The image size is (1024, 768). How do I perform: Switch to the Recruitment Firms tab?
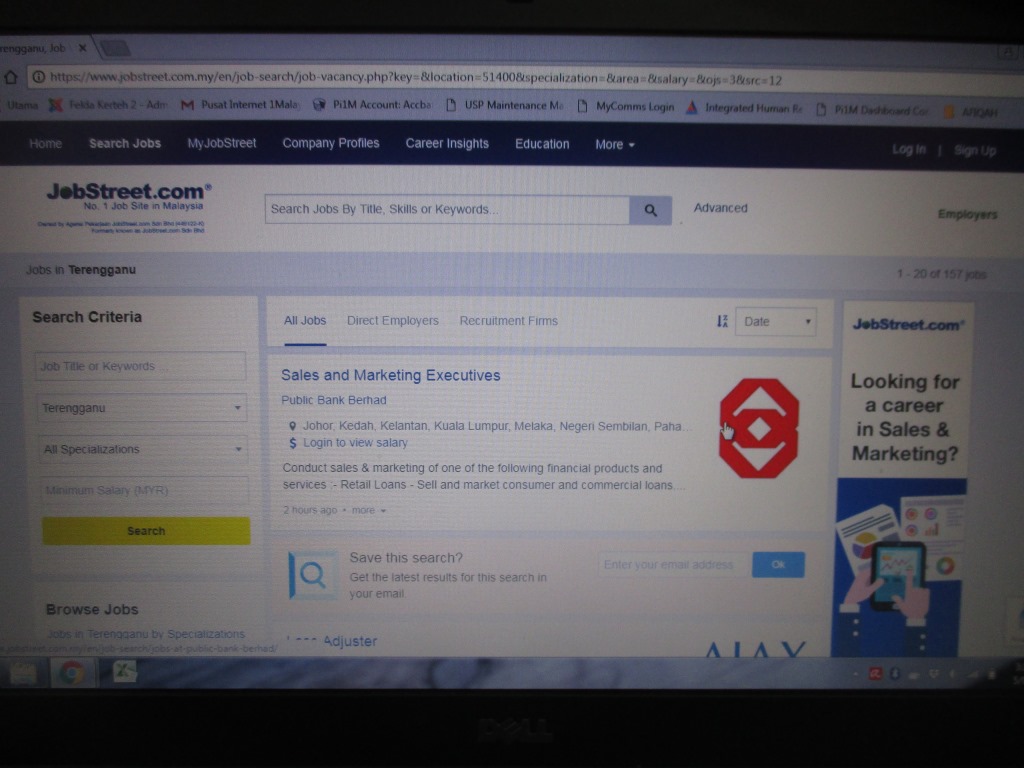point(508,321)
